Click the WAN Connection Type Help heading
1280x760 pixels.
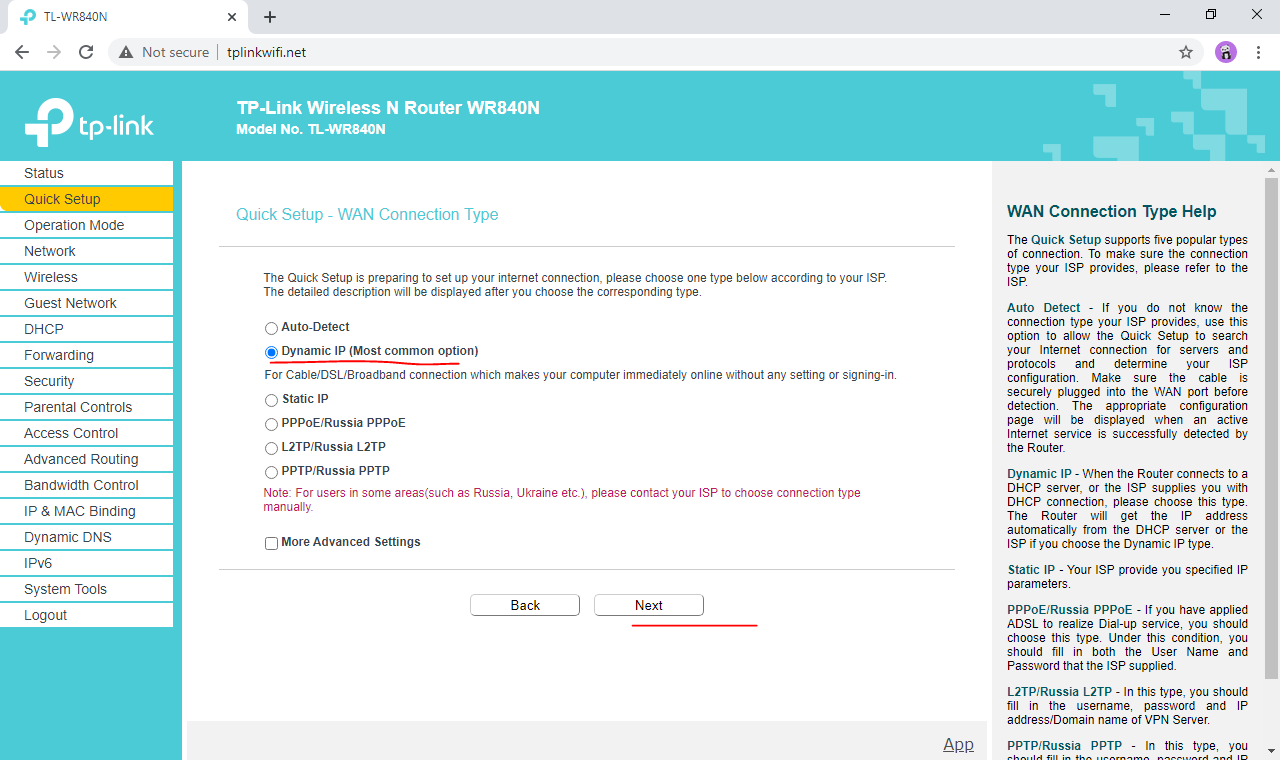pos(1112,211)
